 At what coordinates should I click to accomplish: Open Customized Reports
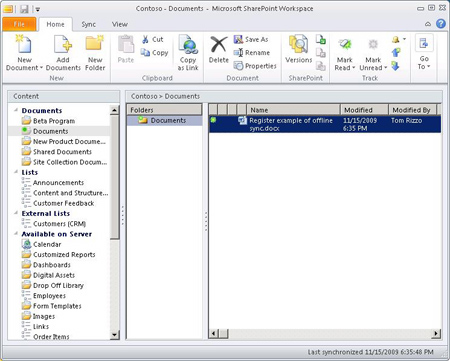(59, 255)
